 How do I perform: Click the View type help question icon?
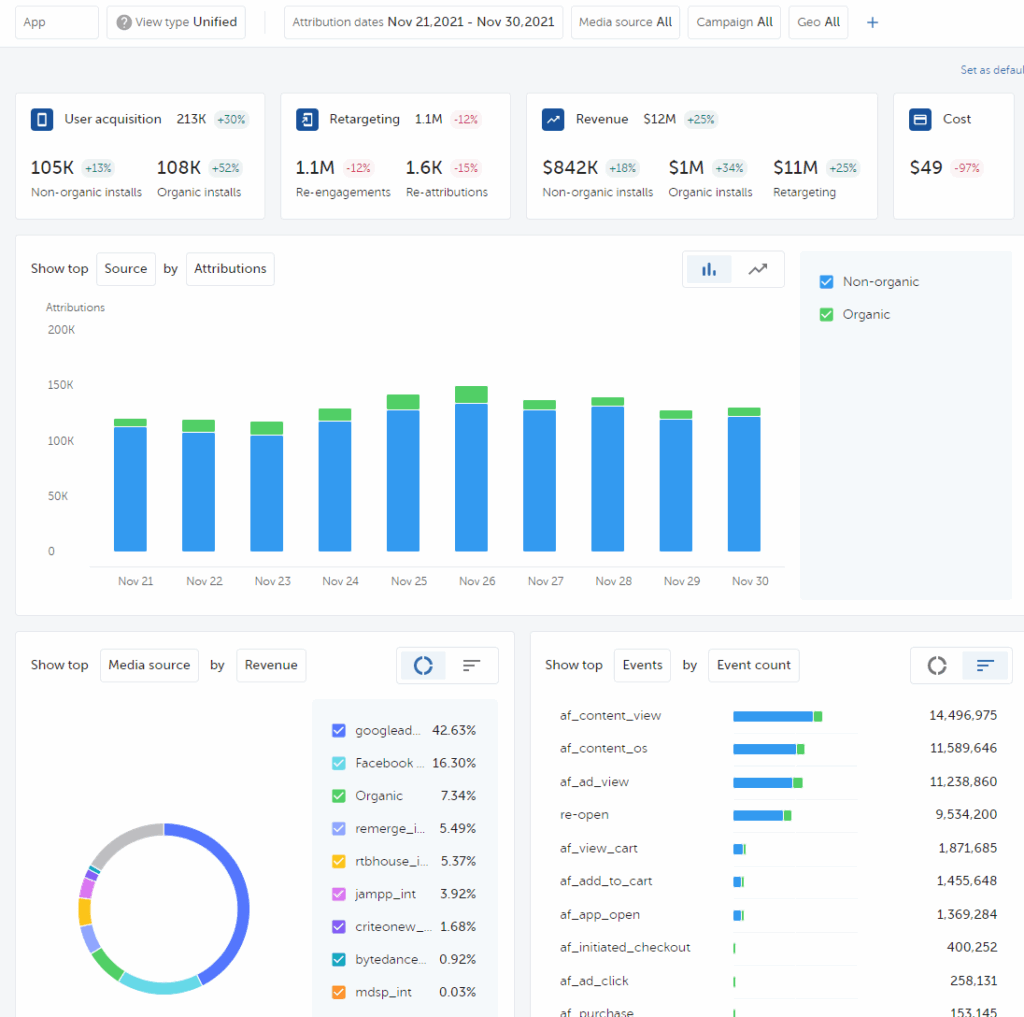123,22
